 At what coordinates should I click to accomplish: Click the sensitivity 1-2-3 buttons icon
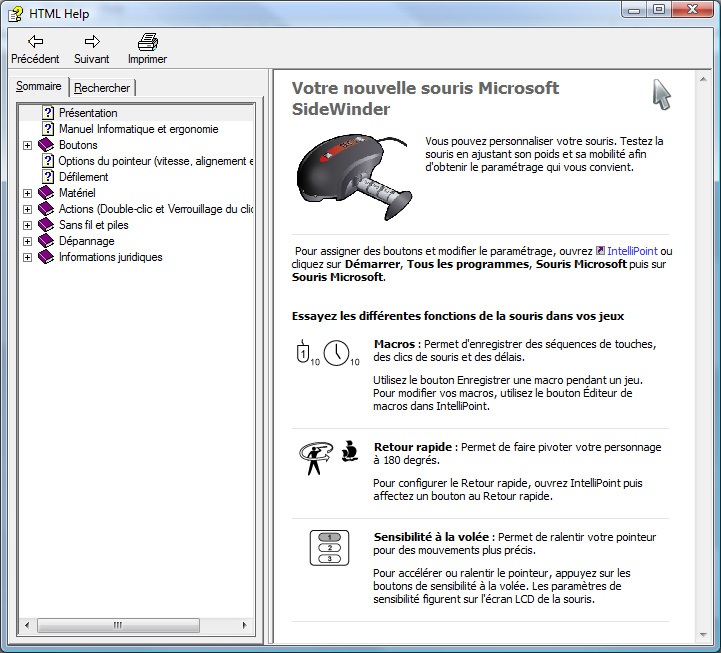[x=328, y=547]
